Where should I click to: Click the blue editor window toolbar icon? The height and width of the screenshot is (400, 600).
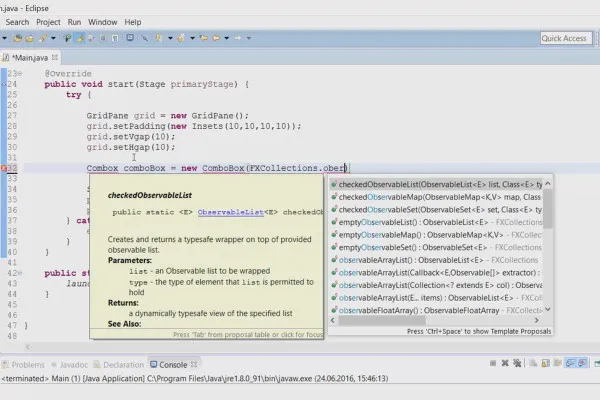[x=130, y=38]
